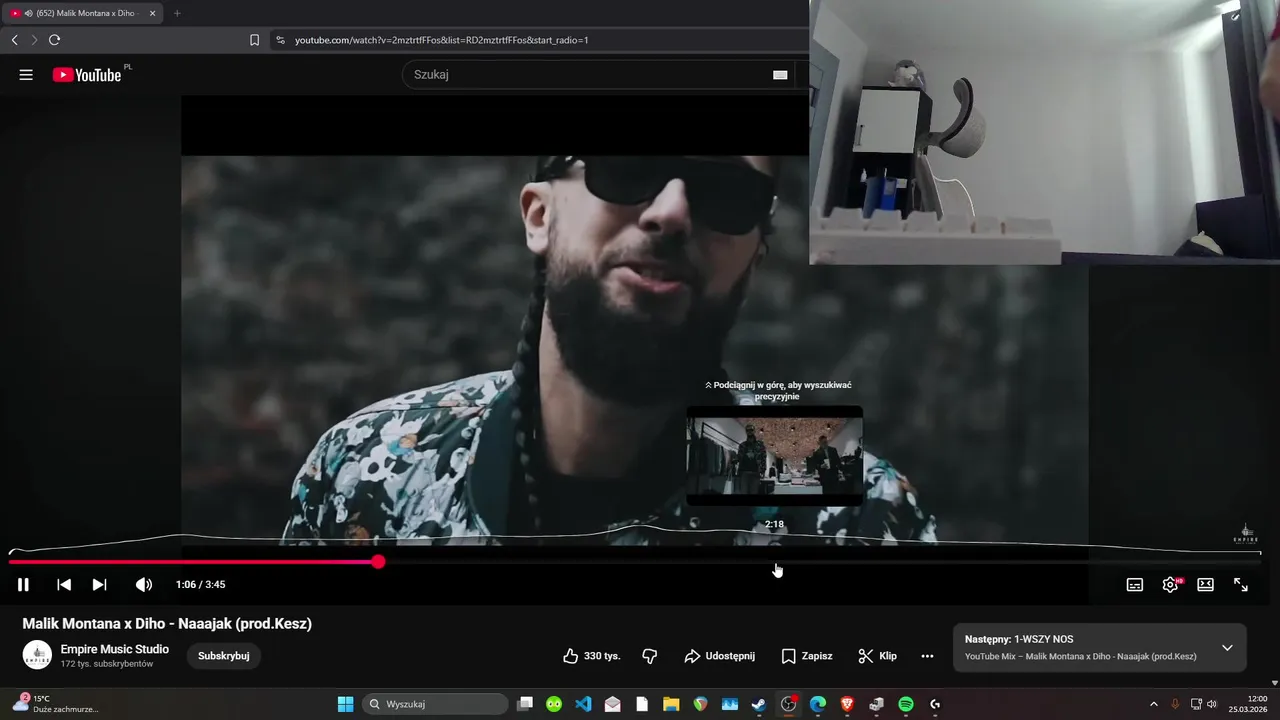Skip to previous video in playlist
The width and height of the screenshot is (1280, 720).
64,585
